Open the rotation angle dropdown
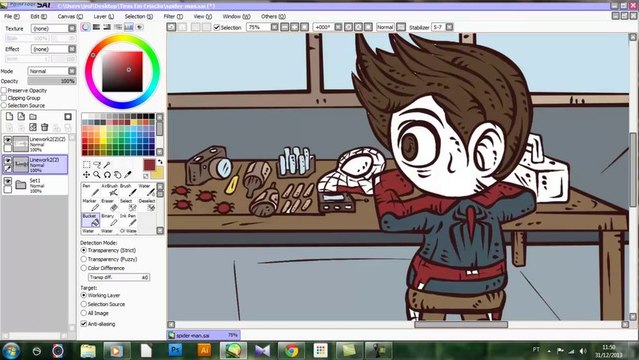The image size is (639, 360). (x=338, y=27)
